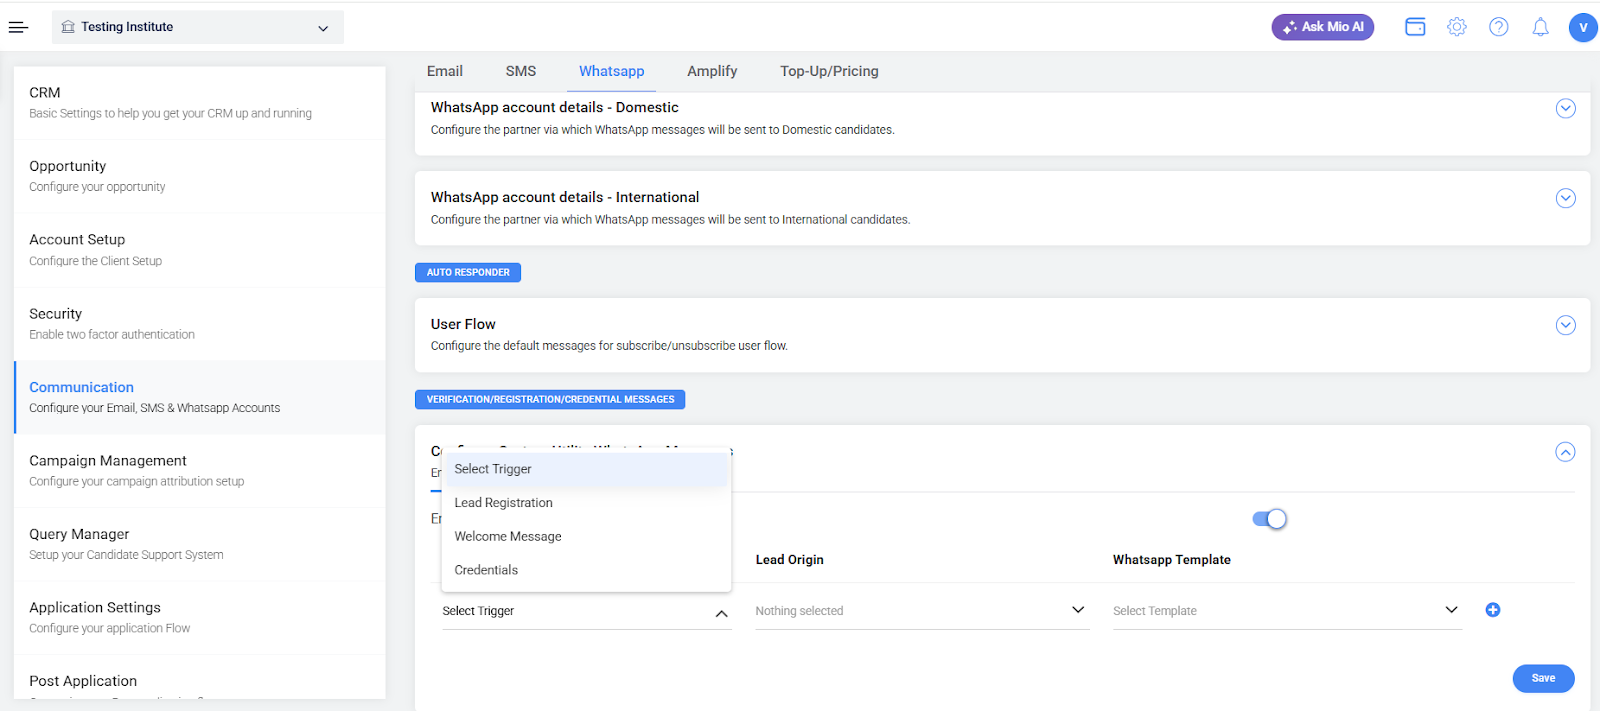
Task: Click the wallet icon in header
Action: click(x=1415, y=27)
